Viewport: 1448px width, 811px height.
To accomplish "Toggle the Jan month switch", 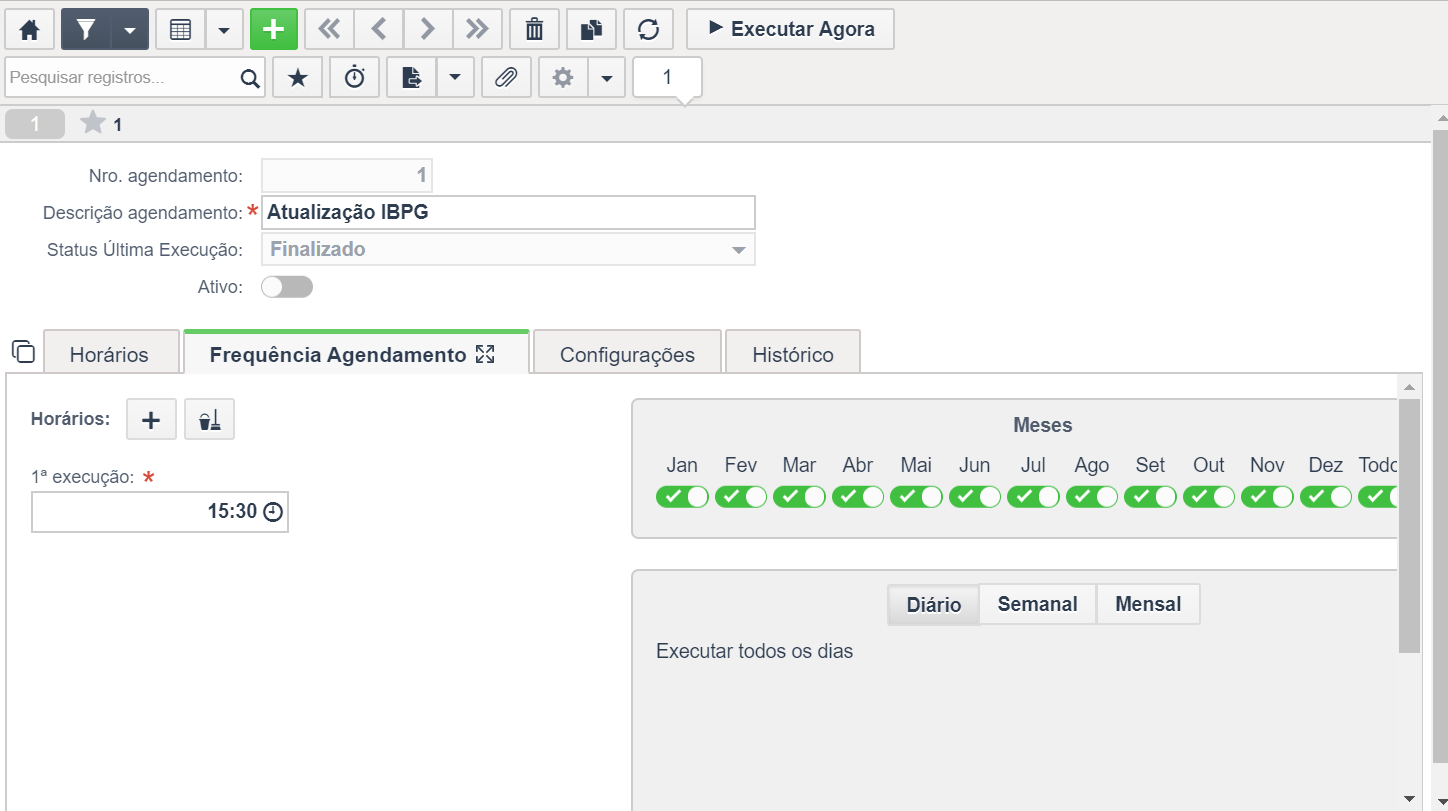I will point(682,496).
